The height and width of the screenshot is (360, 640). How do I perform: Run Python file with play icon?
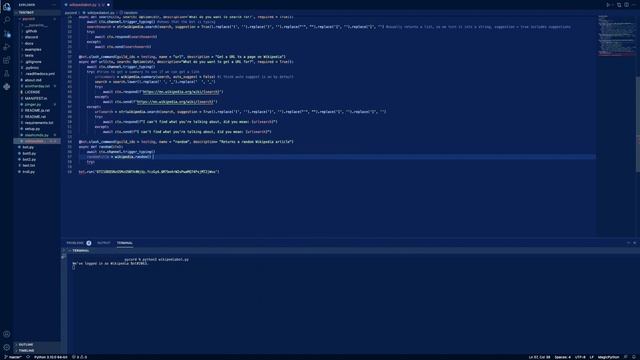608,5
